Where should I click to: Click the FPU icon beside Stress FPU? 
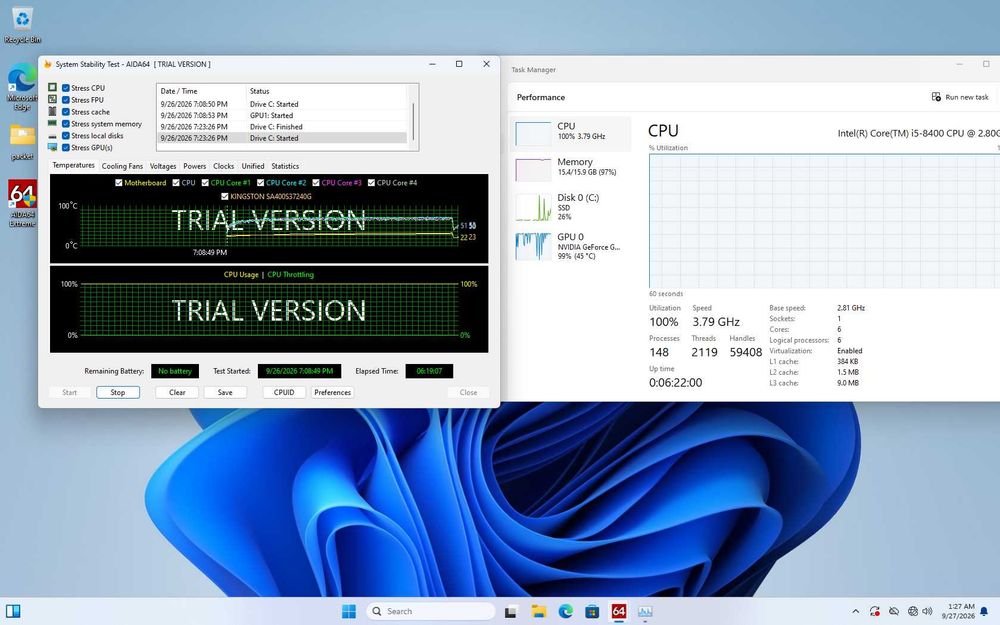pyautogui.click(x=52, y=100)
